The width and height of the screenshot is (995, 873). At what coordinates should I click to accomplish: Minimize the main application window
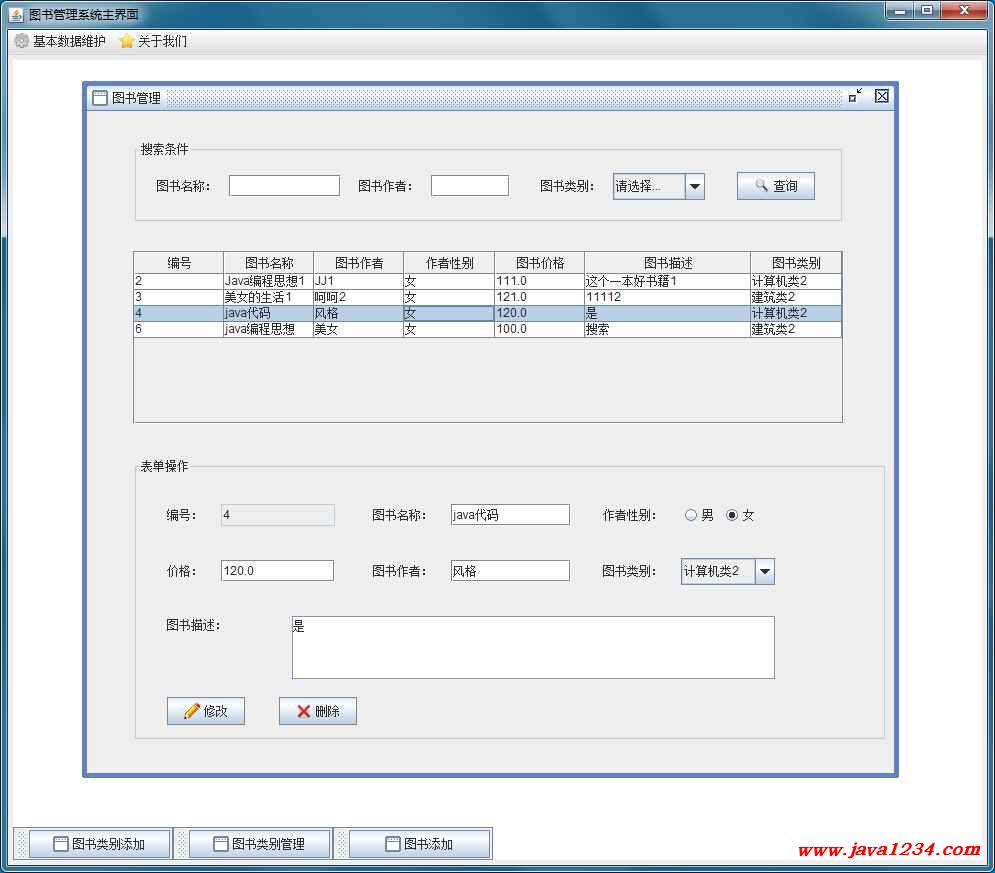(x=899, y=11)
